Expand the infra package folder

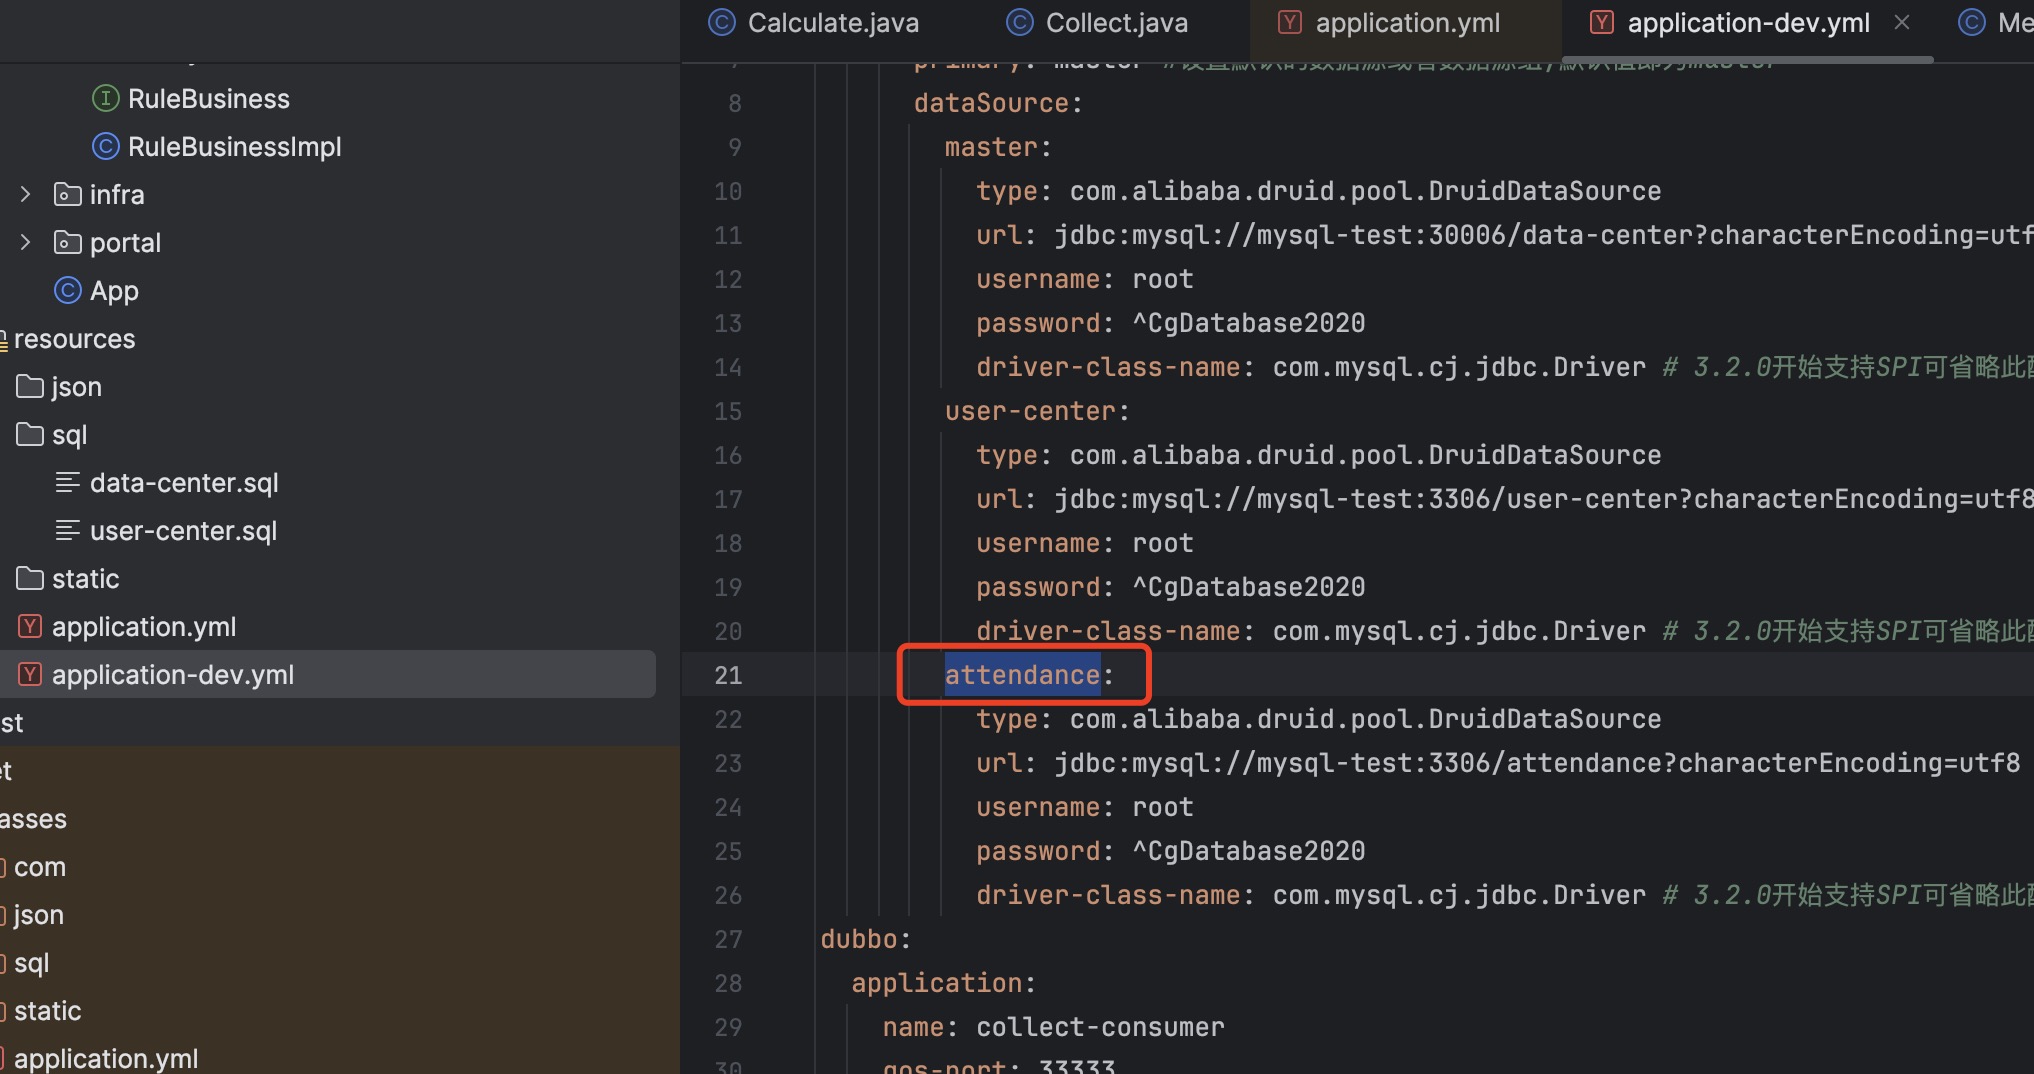26,194
